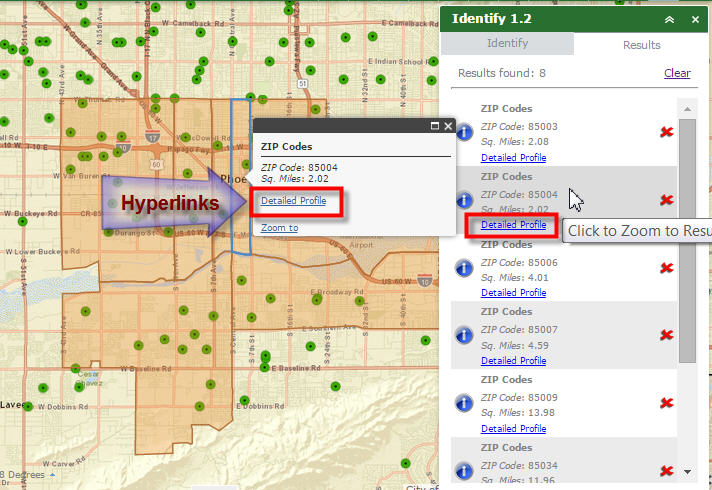Open Detailed Profile for ZIP 85009
The width and height of the screenshot is (712, 490).
[x=513, y=429]
